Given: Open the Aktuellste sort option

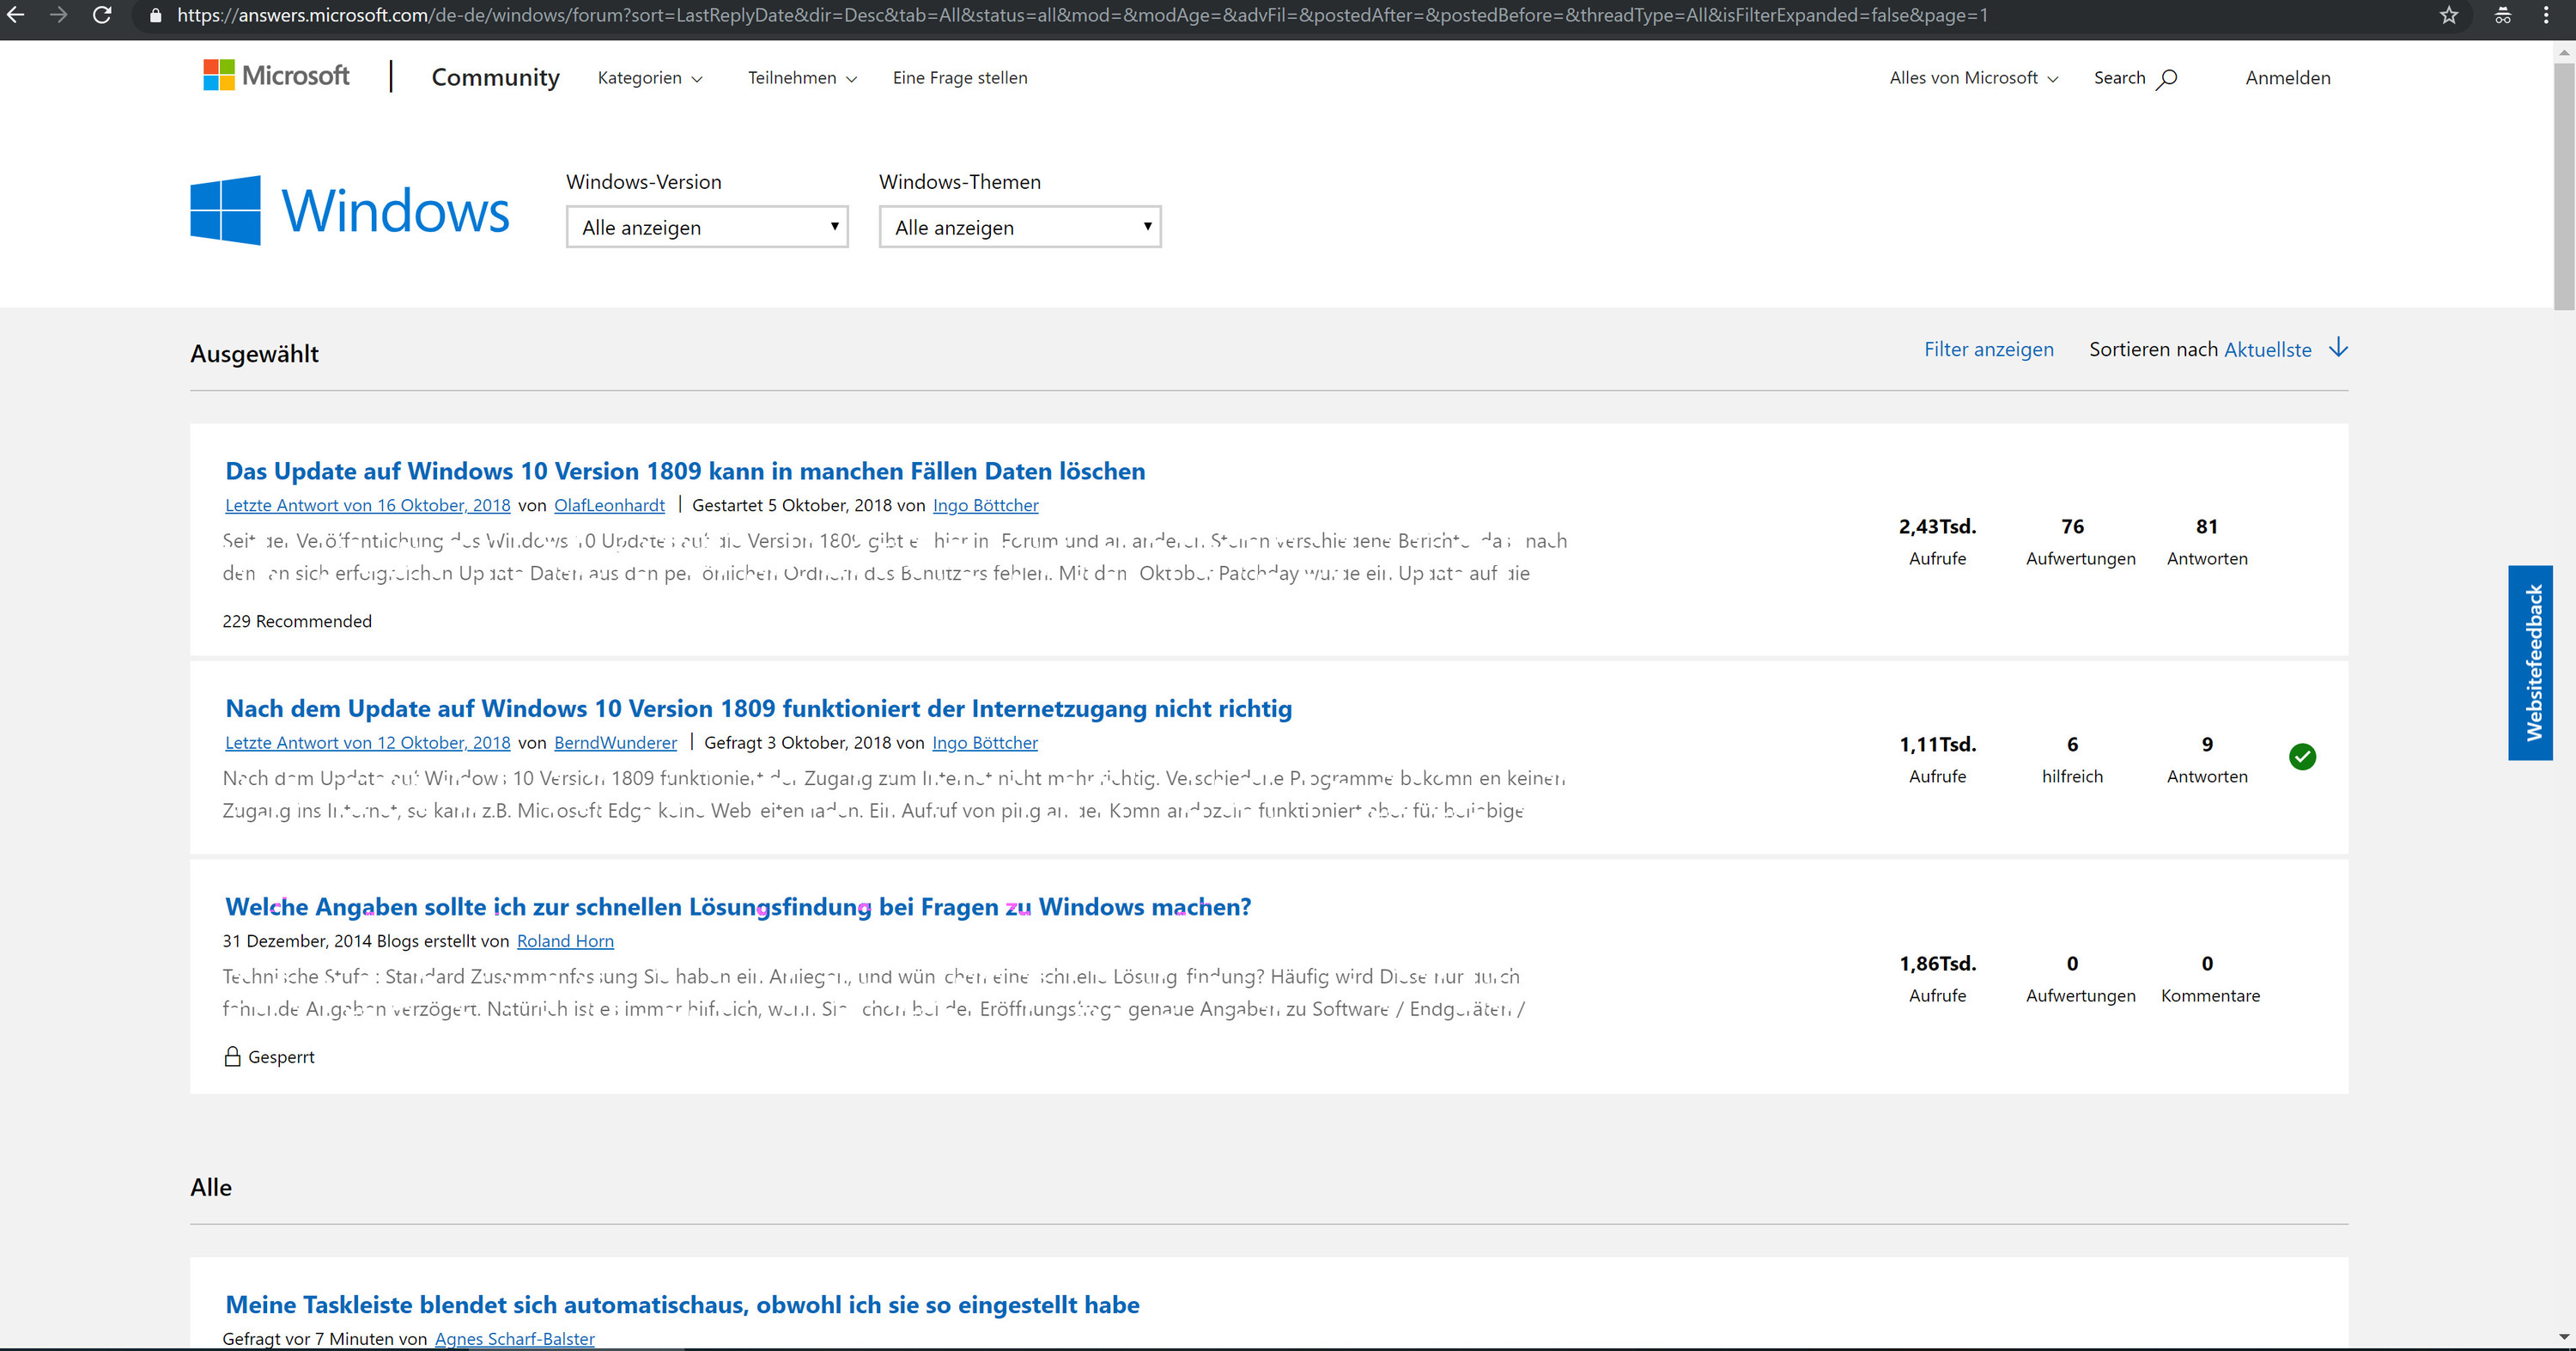Looking at the screenshot, I should [2267, 350].
